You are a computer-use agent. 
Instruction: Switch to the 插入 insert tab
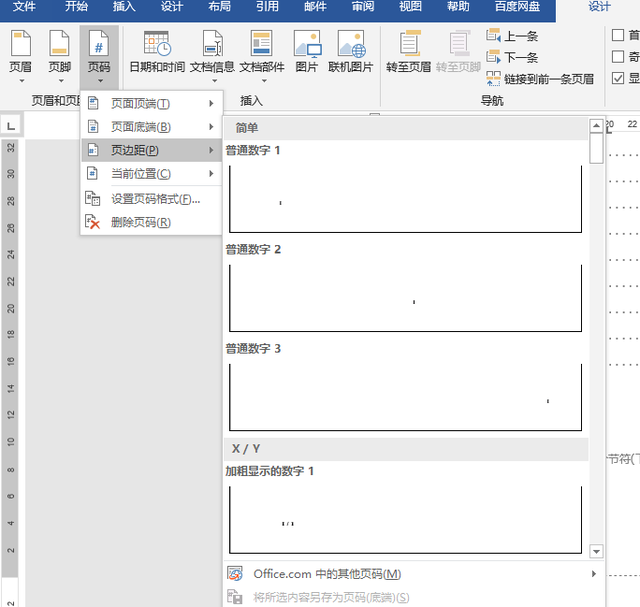(124, 7)
